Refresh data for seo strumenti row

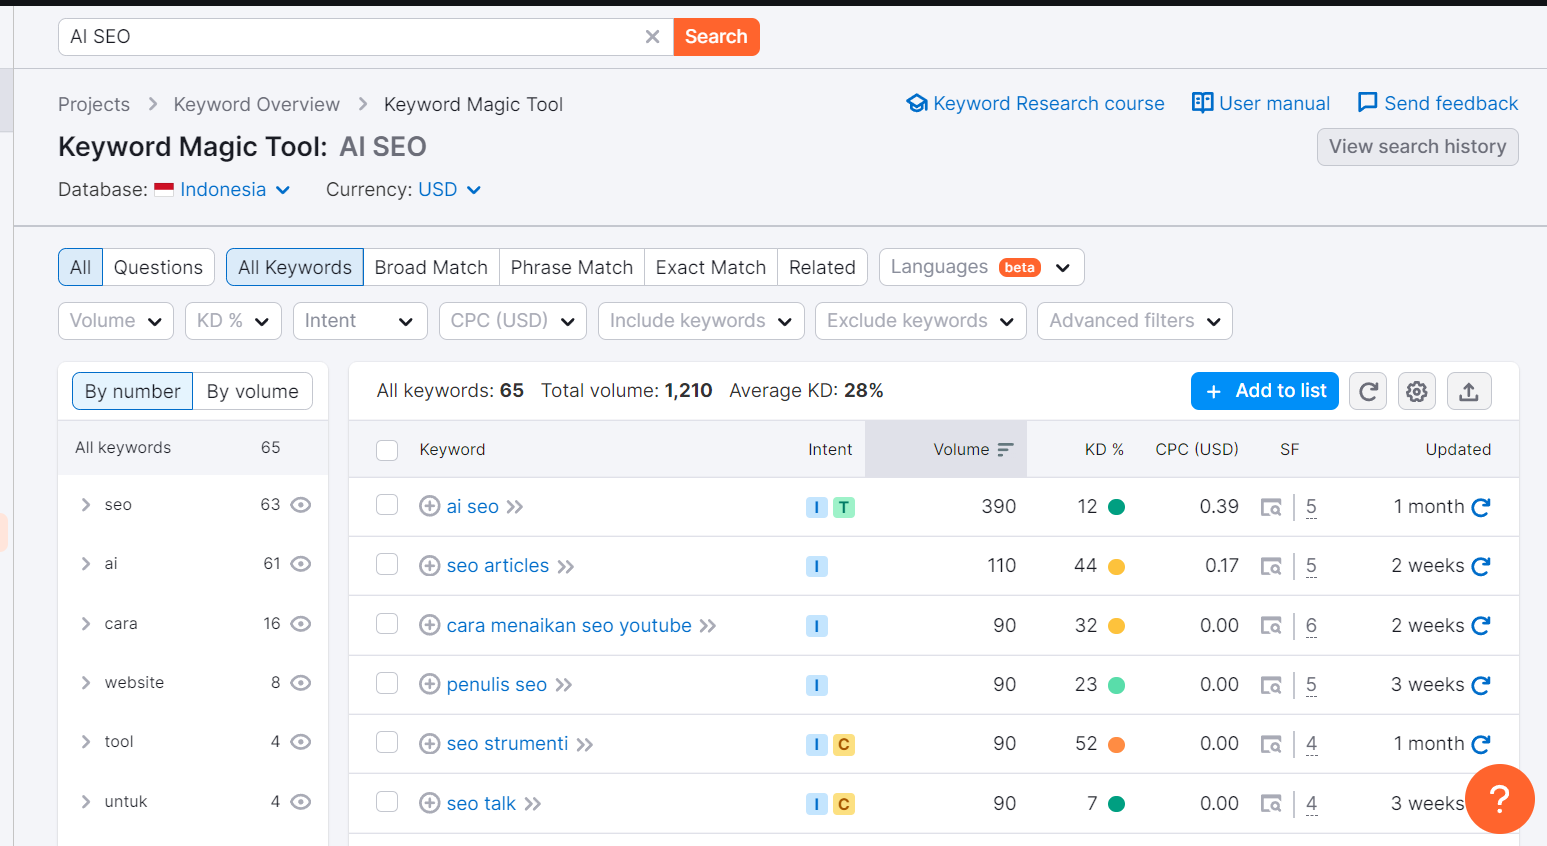[x=1481, y=744]
